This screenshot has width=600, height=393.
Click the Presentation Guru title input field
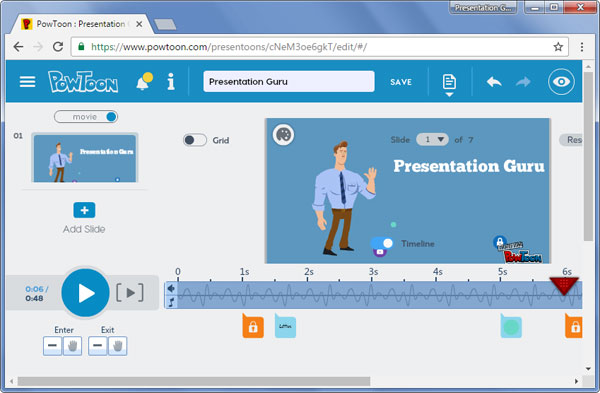(289, 82)
